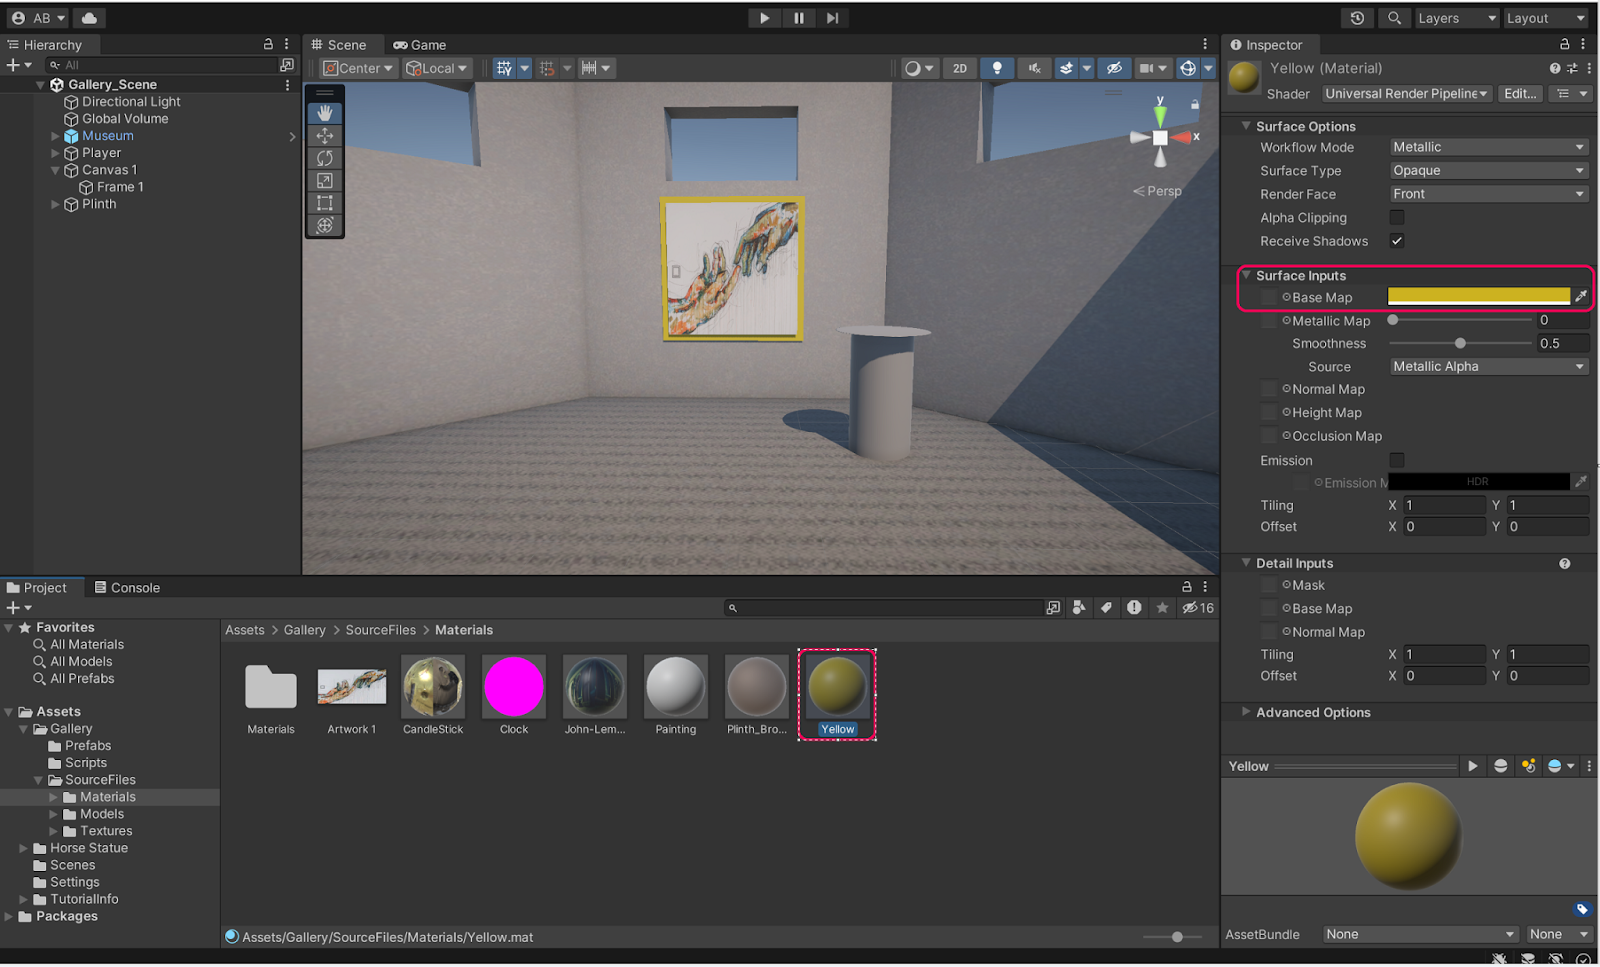Toggle scene lighting with the lightbulb icon
The width and height of the screenshot is (1600, 967).
(x=996, y=68)
